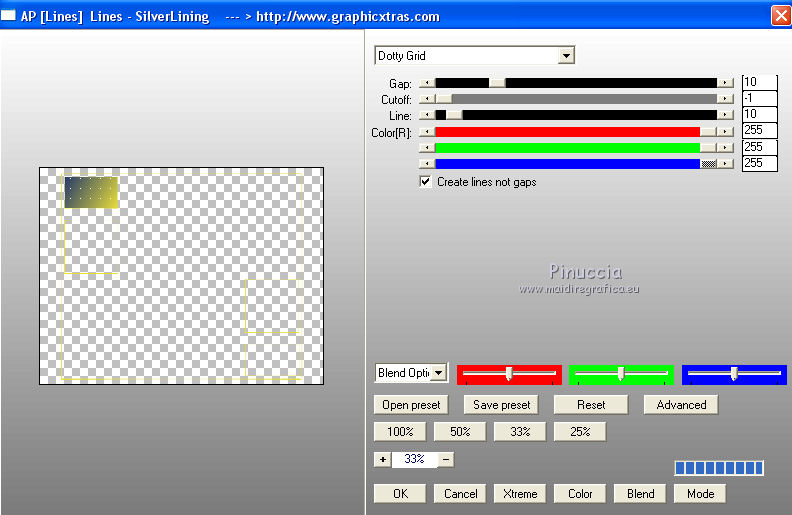Set preview zoom to 50%

coord(460,432)
